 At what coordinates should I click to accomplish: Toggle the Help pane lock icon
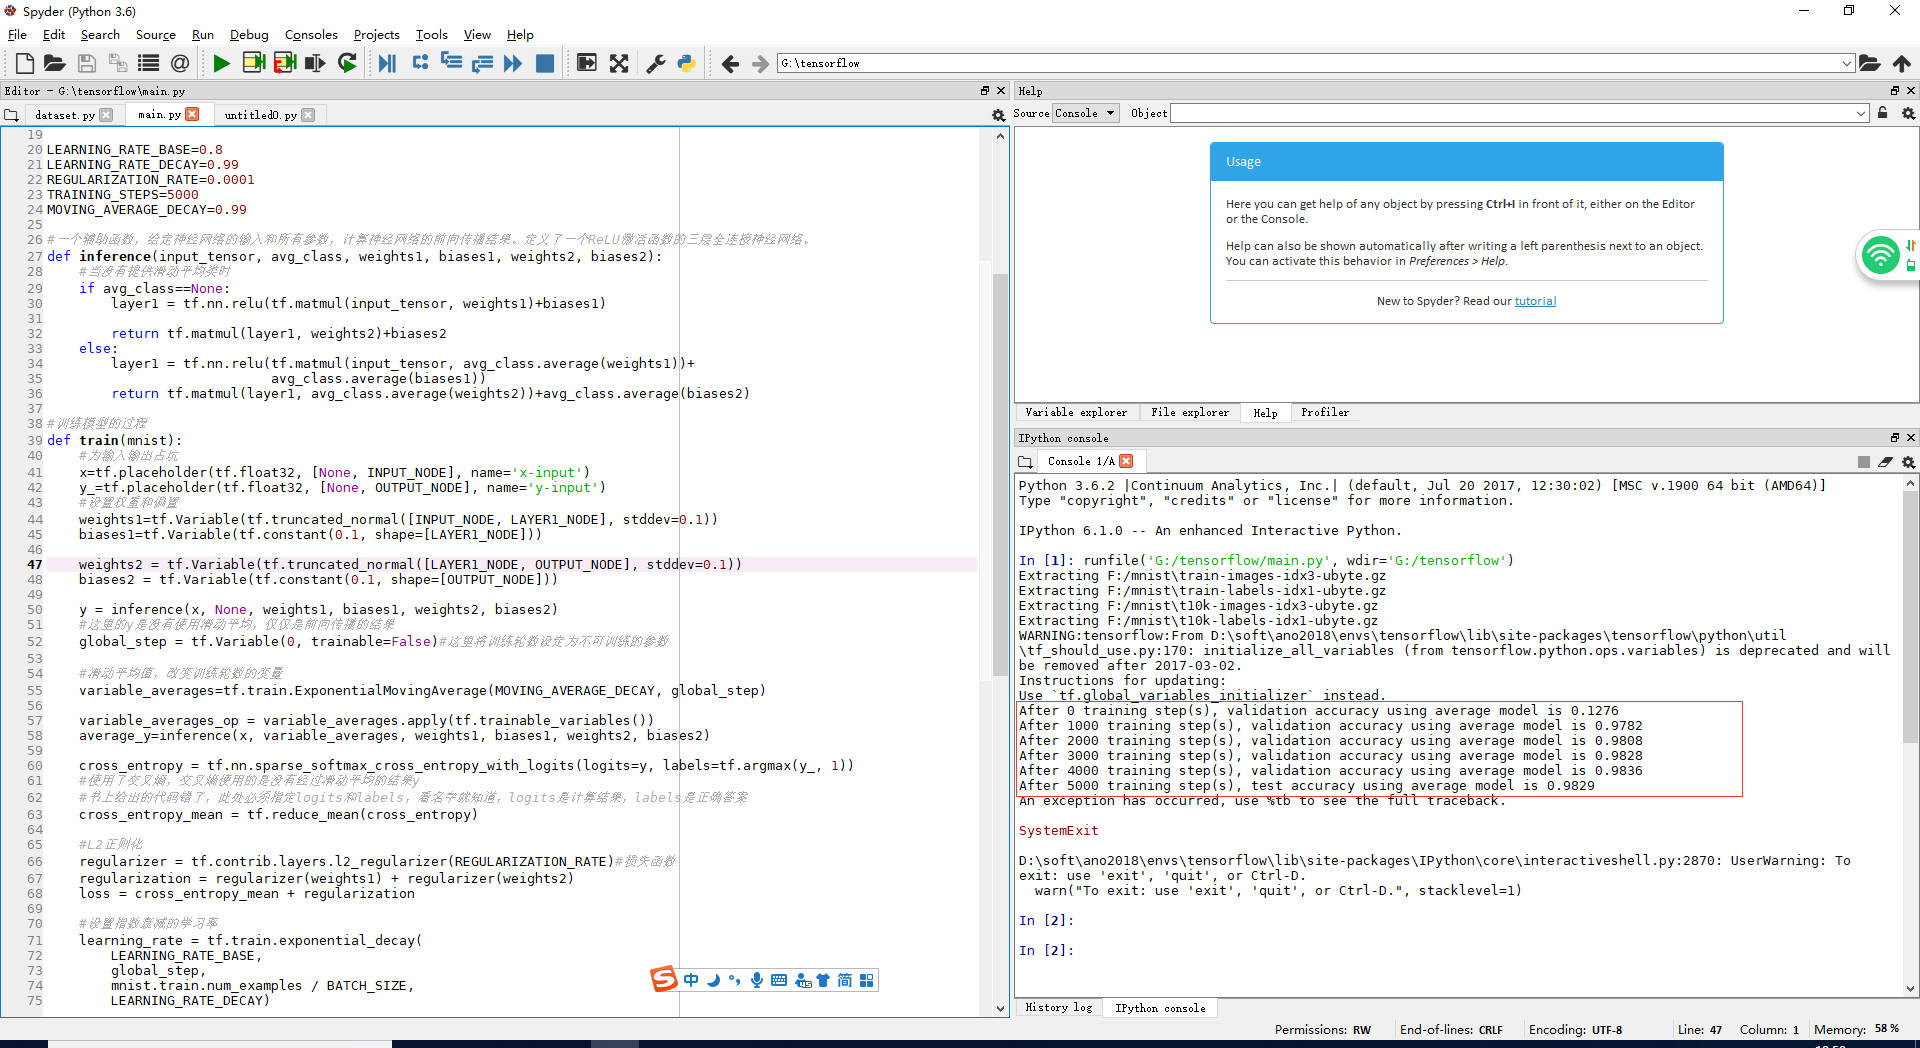(x=1883, y=113)
